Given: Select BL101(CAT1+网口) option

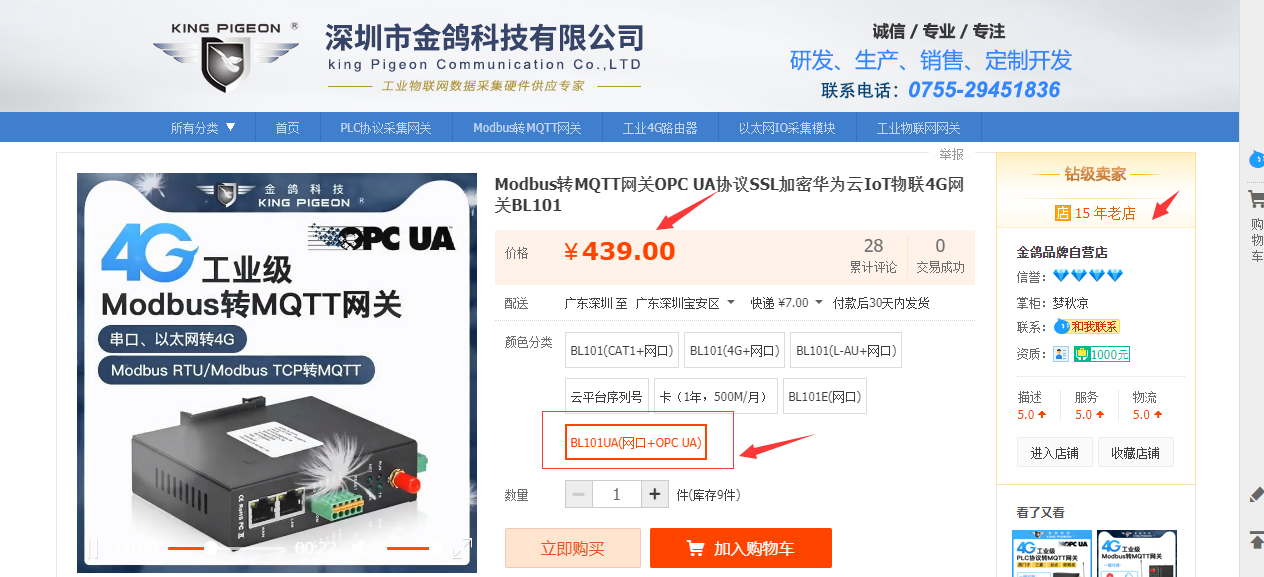Looking at the screenshot, I should point(622,351).
